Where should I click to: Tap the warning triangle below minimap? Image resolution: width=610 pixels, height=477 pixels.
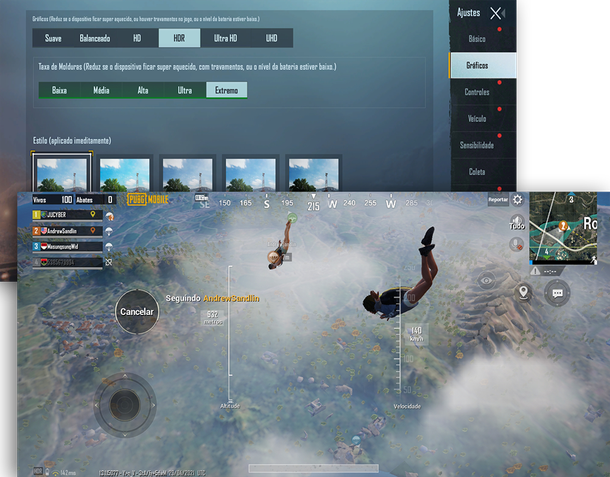tap(536, 271)
